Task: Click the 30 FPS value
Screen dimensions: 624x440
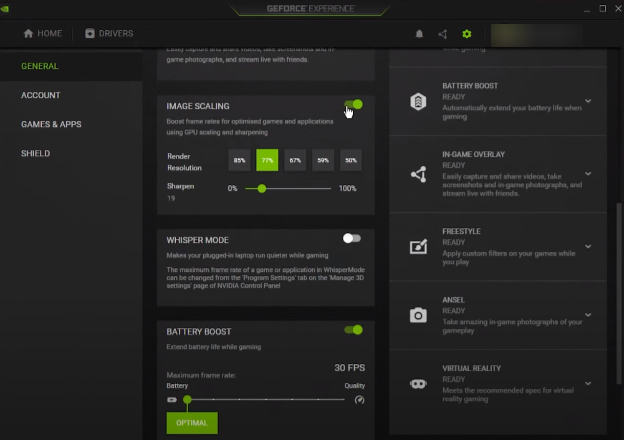Action: 349,368
